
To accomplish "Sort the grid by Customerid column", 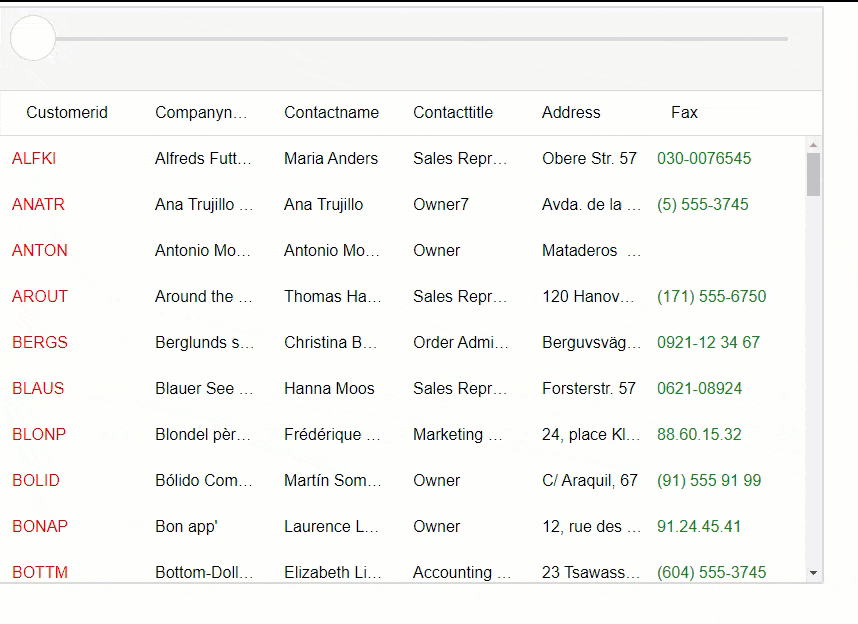I will point(66,112).
